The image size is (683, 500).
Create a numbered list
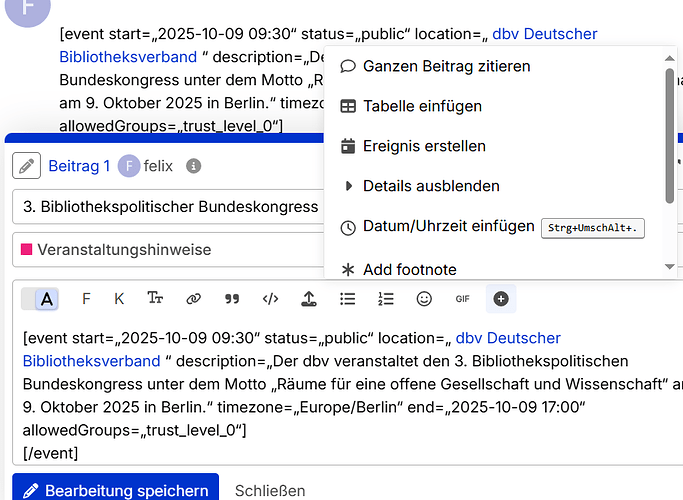386,299
